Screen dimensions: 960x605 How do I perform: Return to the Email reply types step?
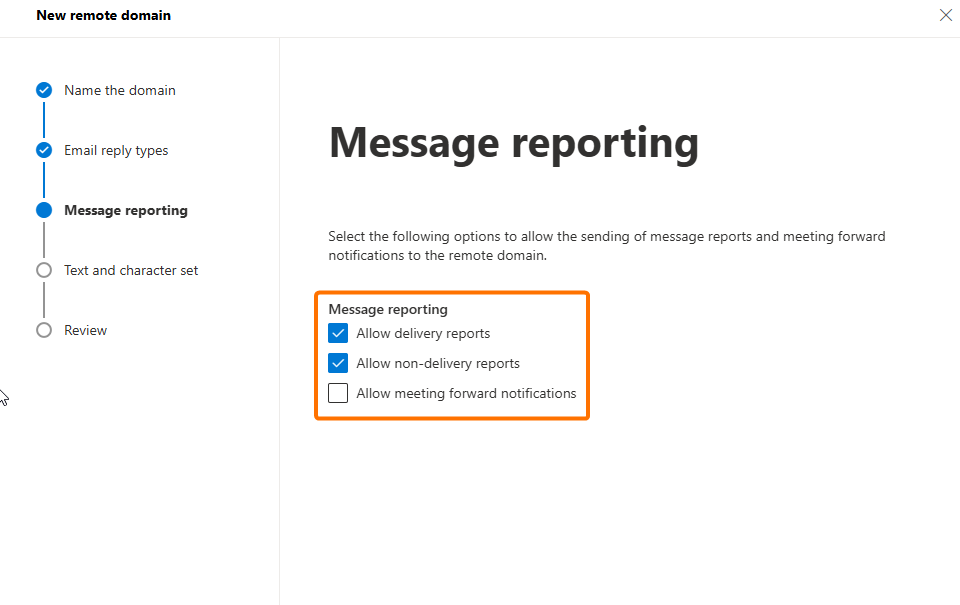(x=116, y=150)
